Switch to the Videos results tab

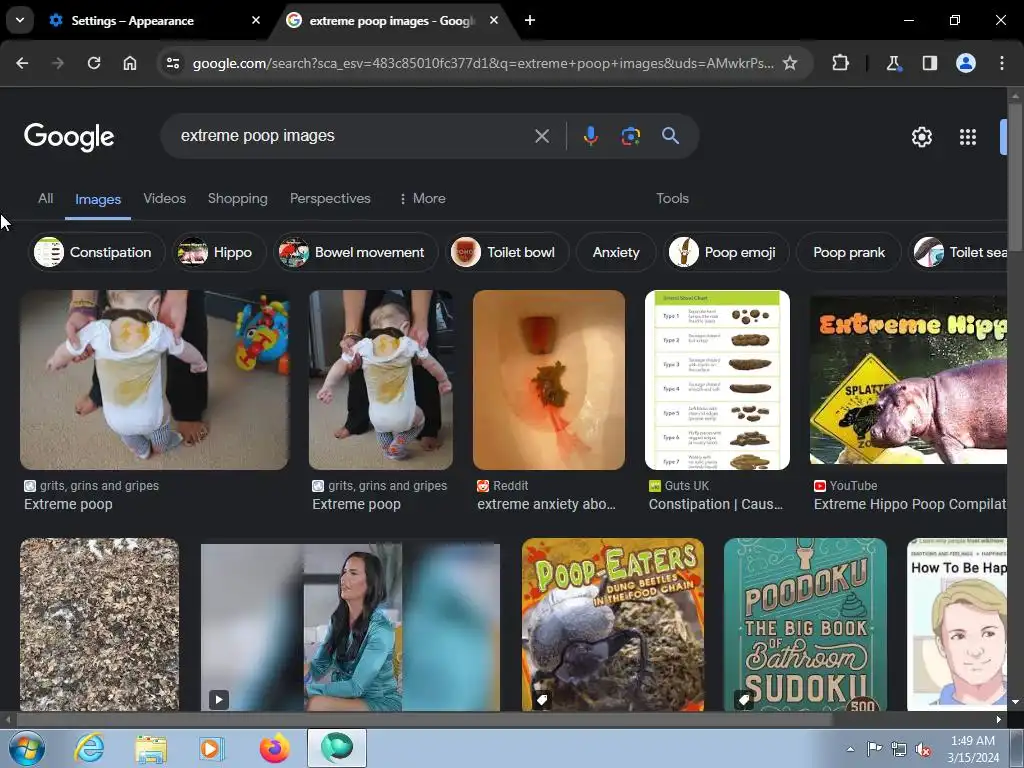click(165, 199)
